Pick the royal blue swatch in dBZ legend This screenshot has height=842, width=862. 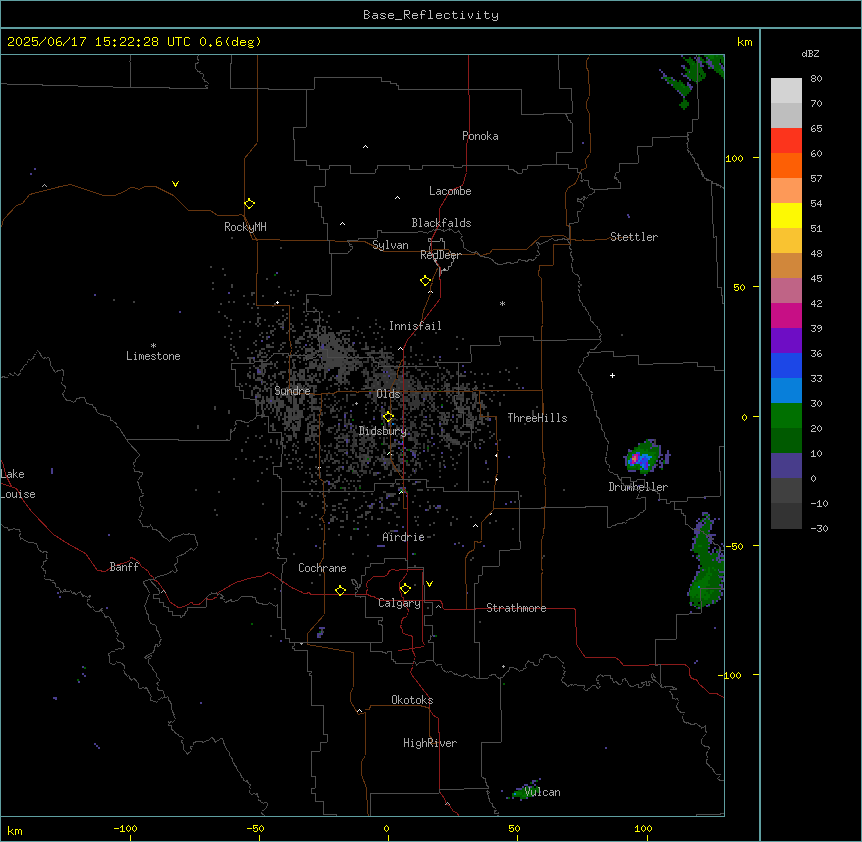786,365
